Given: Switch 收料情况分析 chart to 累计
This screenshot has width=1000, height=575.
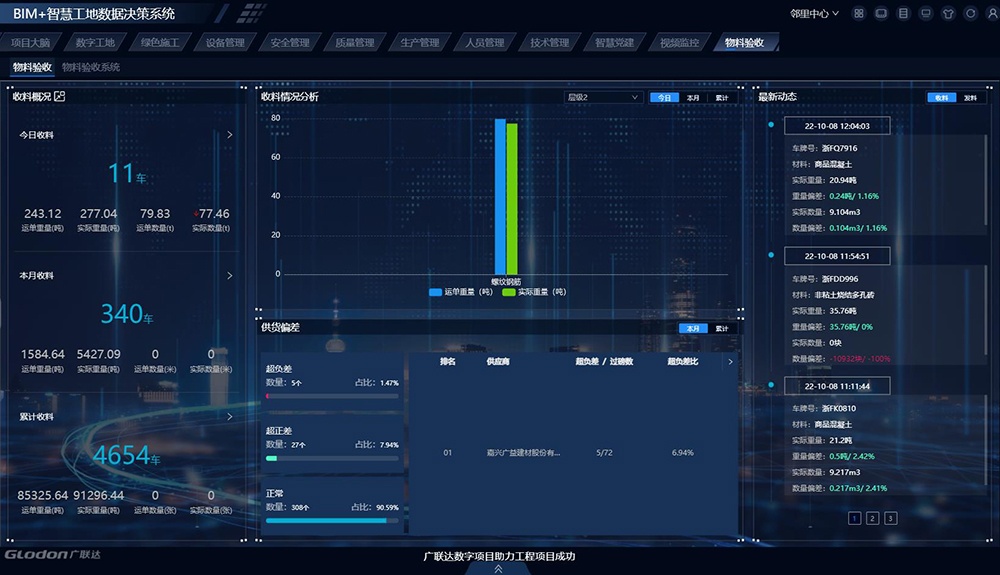Looking at the screenshot, I should [721, 98].
